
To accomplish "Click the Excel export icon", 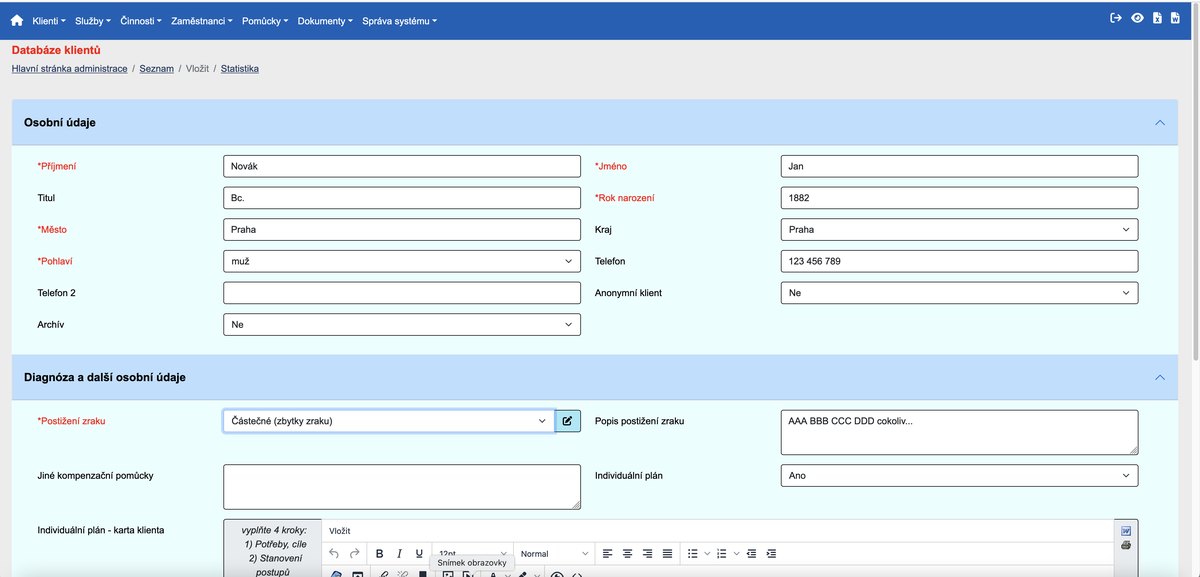I will 1157,19.
